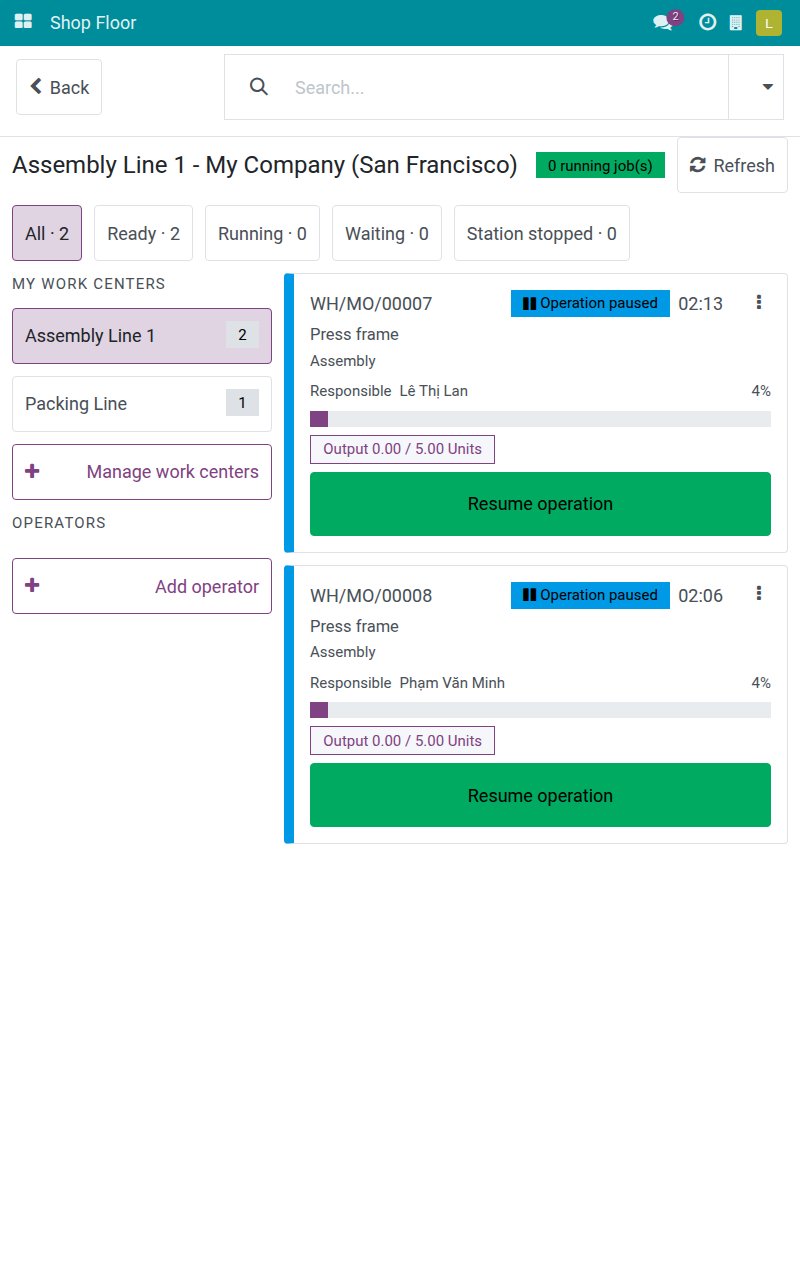Select Assembly Line 1 work center
800x1280 pixels.
(x=142, y=336)
